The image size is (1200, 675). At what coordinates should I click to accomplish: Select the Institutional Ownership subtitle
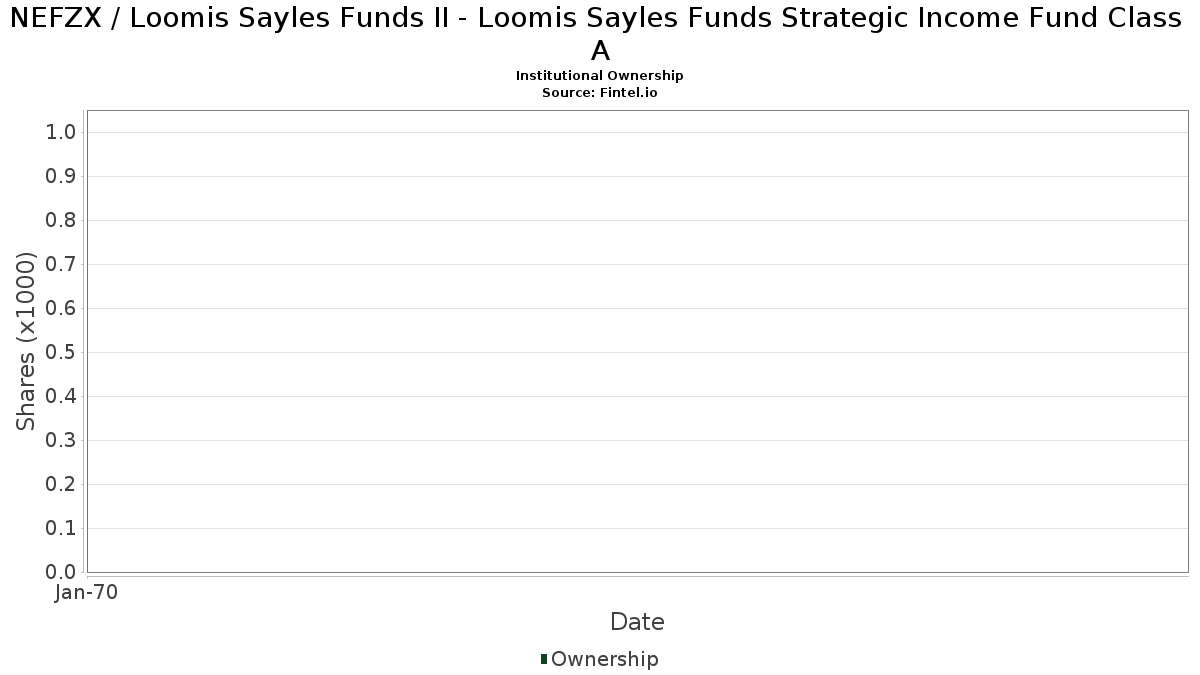(x=600, y=76)
